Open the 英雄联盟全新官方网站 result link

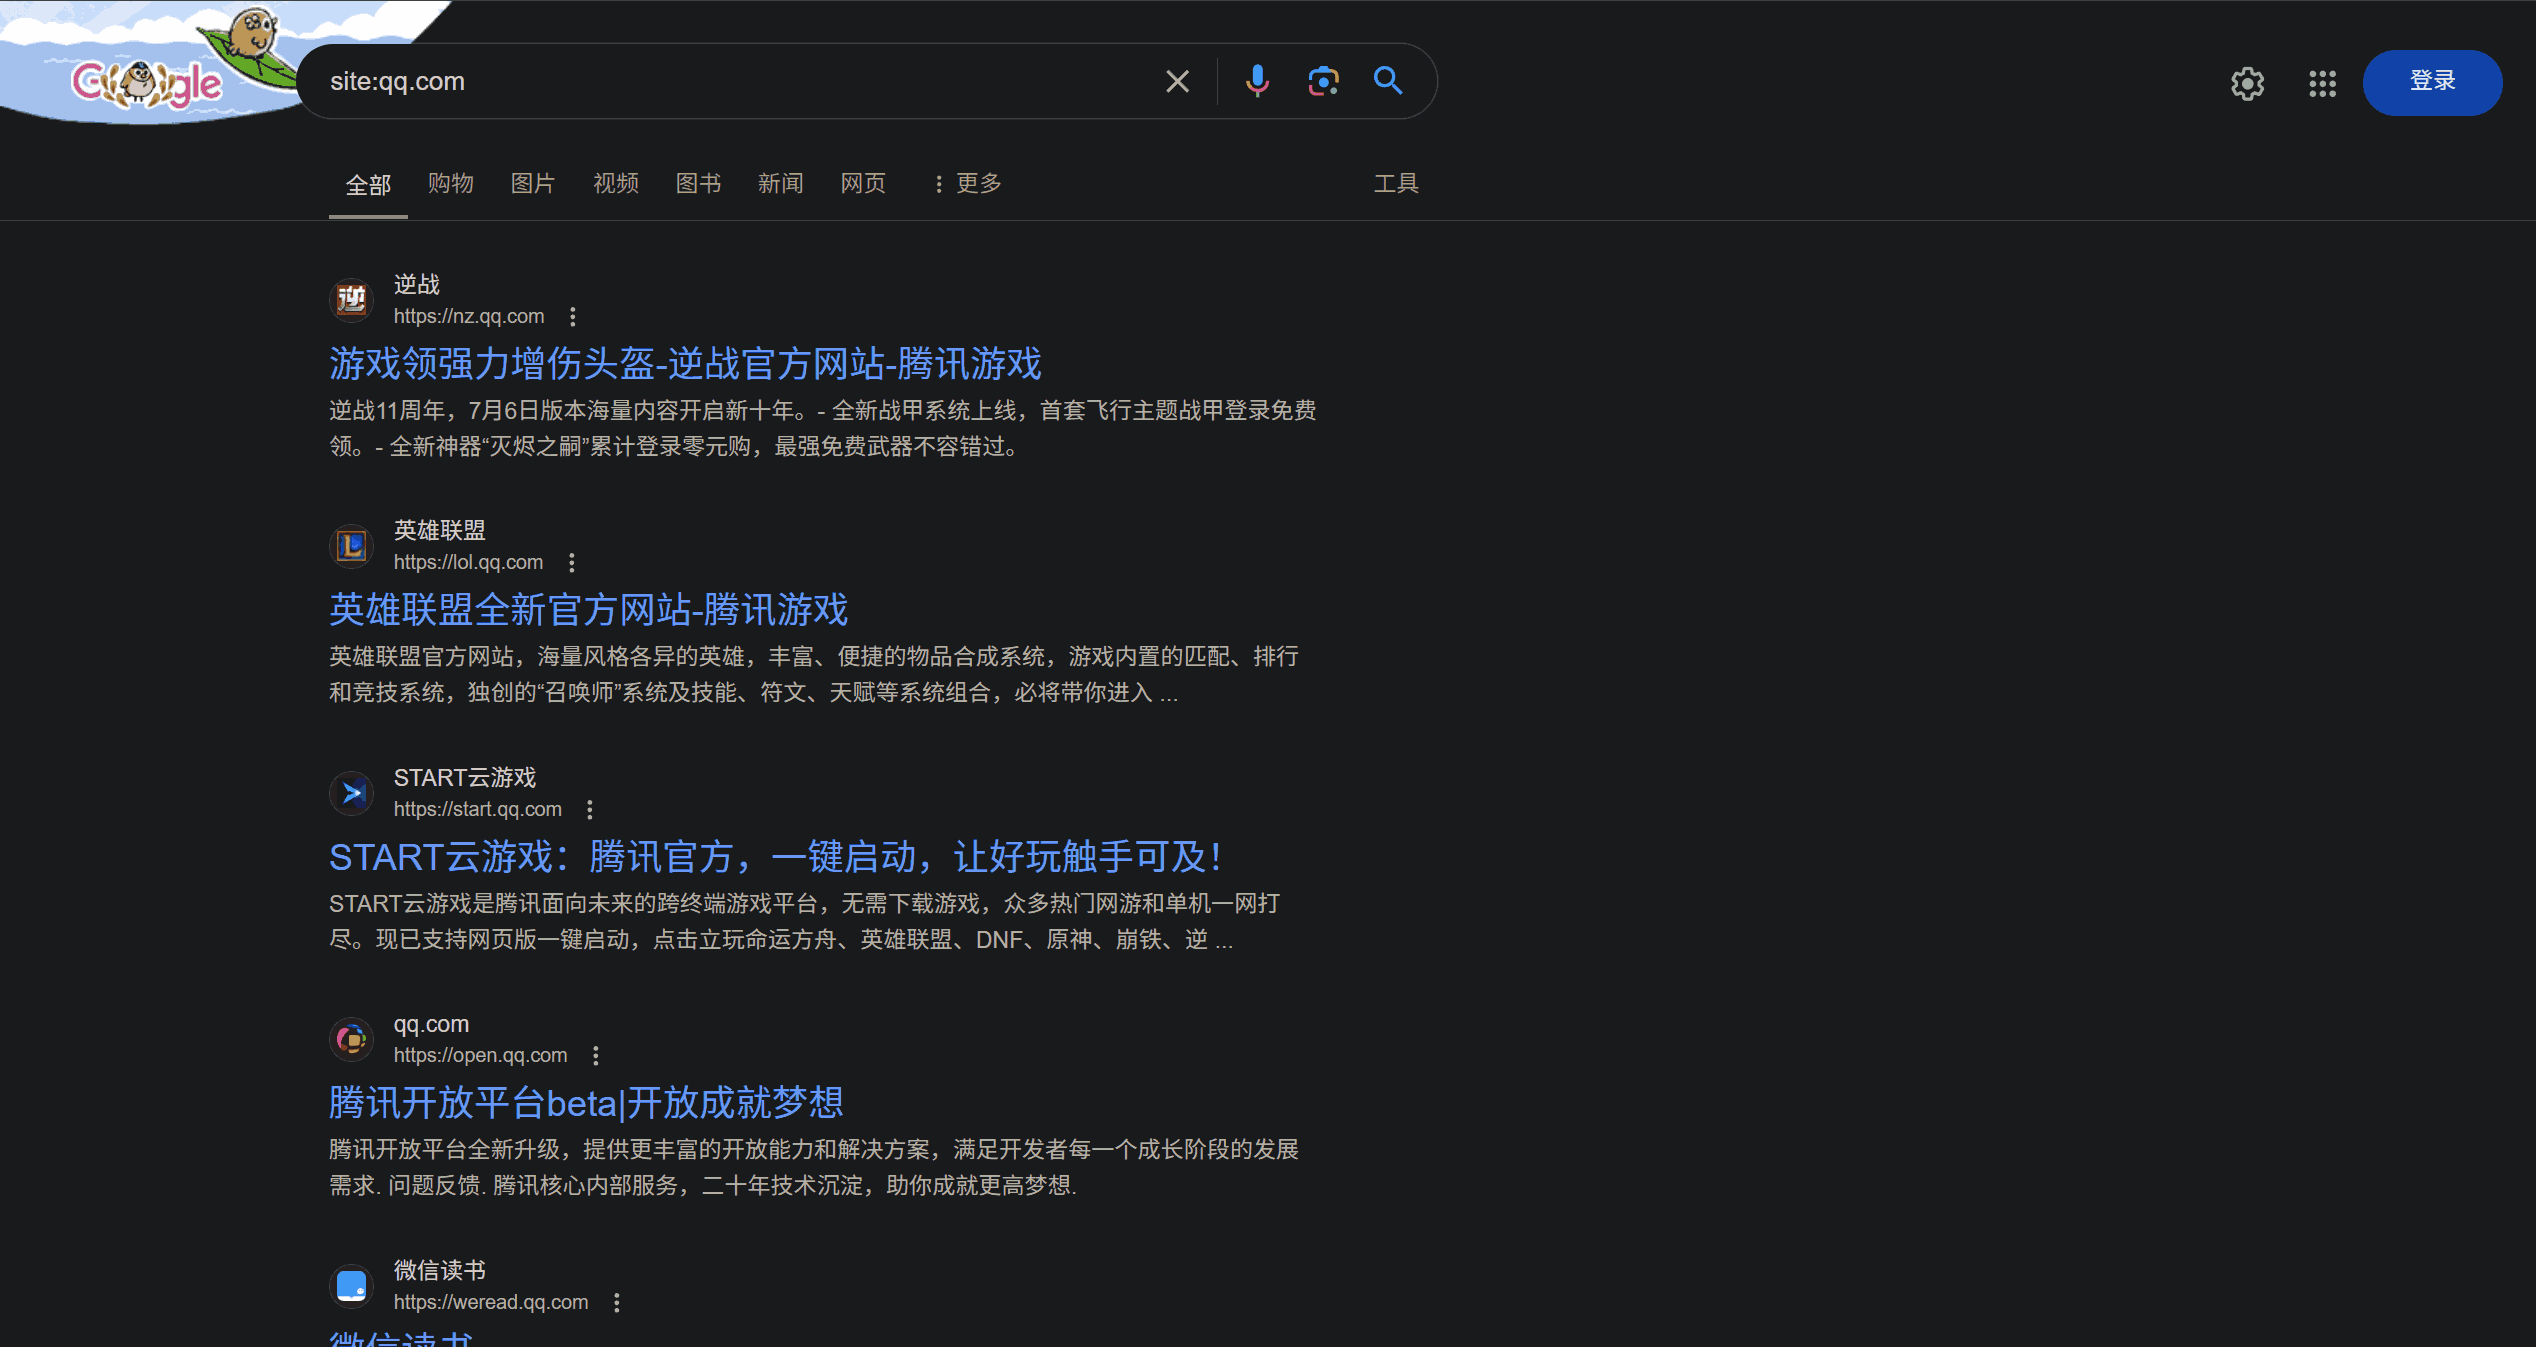coord(588,609)
